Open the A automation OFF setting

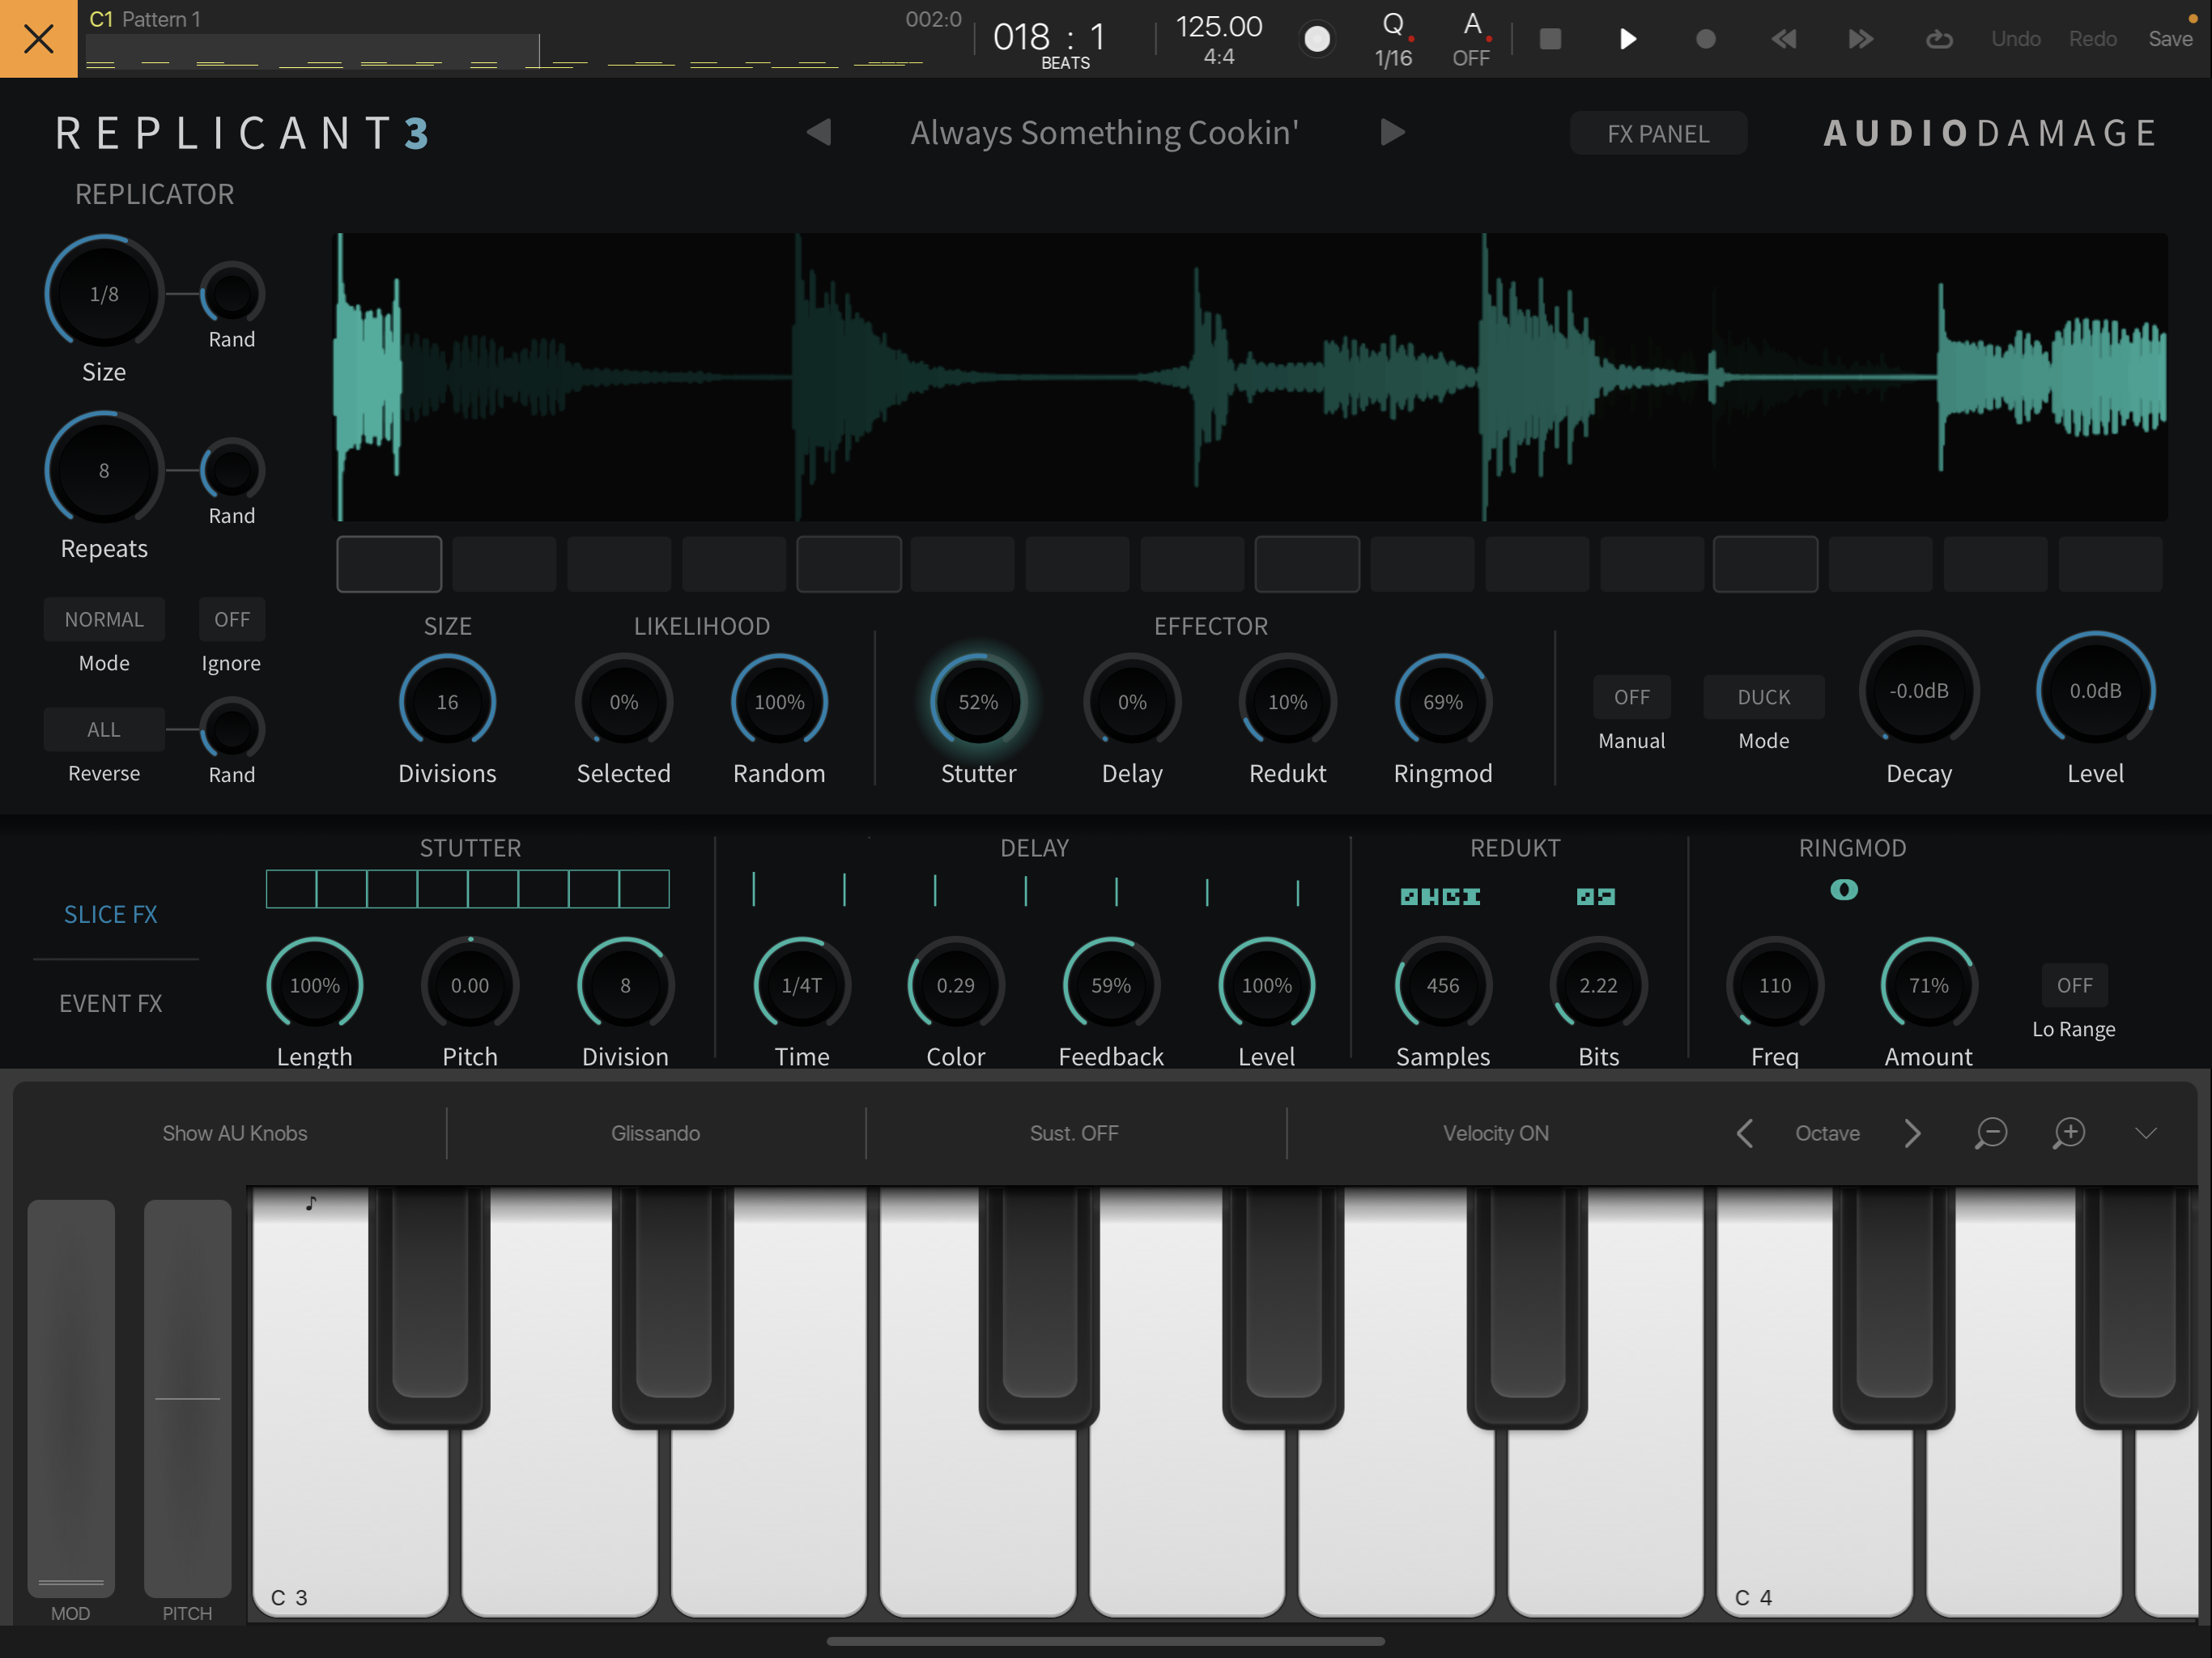(1471, 39)
